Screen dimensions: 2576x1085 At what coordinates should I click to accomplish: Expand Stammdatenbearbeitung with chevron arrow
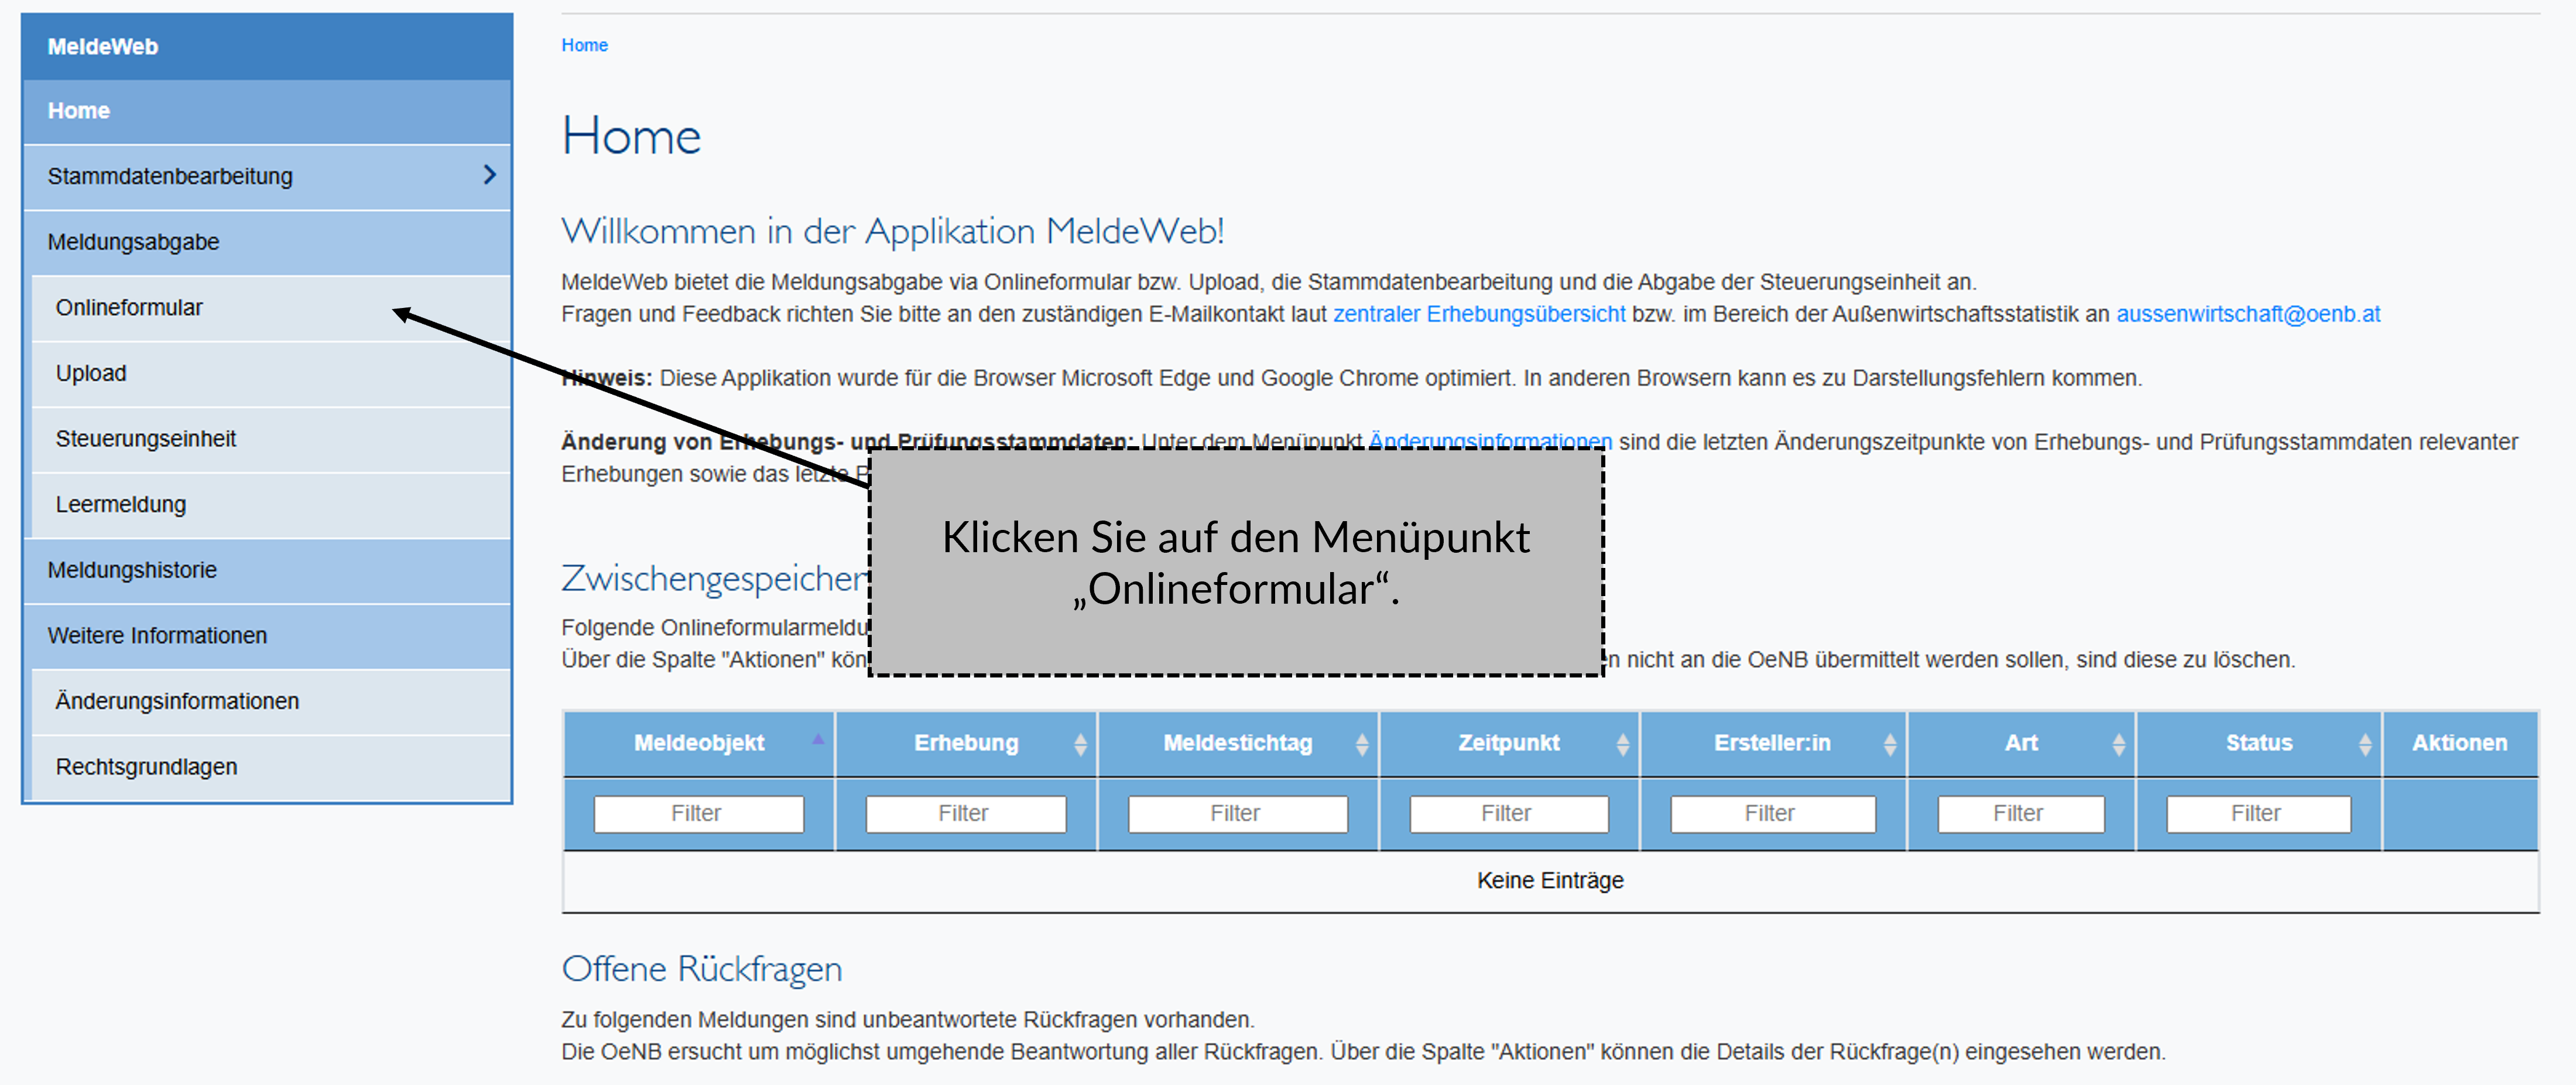[489, 175]
